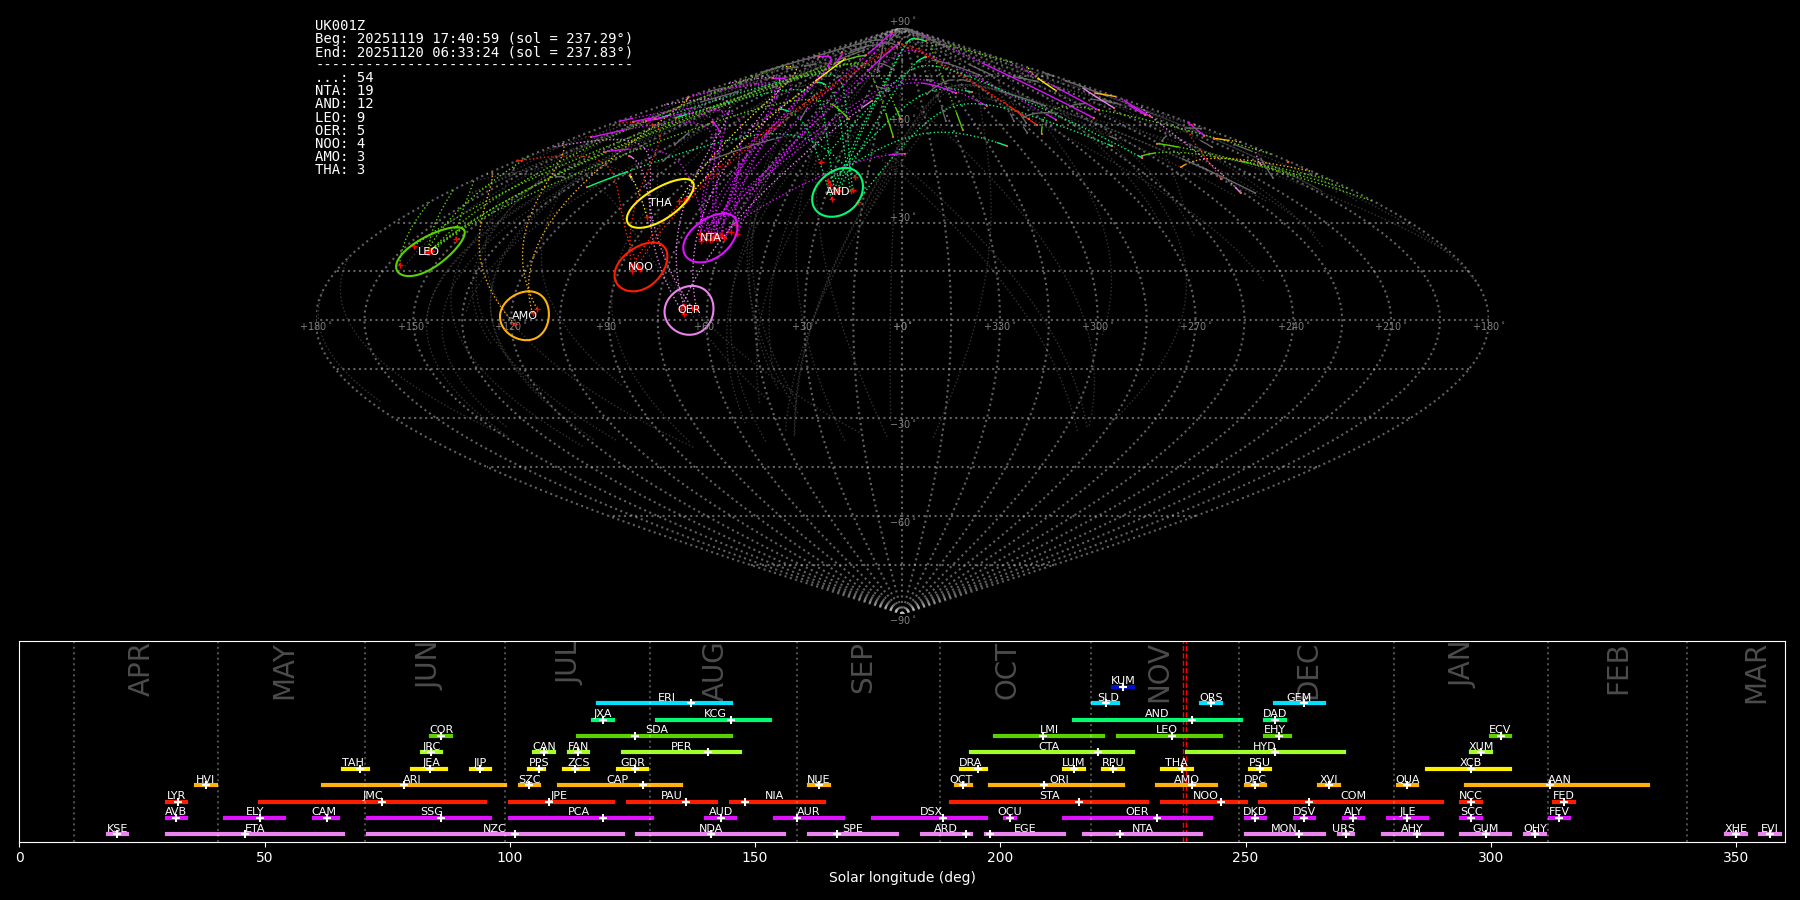Click the 'LEO: 9' count in the legend
Viewport: 1800px width, 900px height.
pyautogui.click(x=340, y=118)
